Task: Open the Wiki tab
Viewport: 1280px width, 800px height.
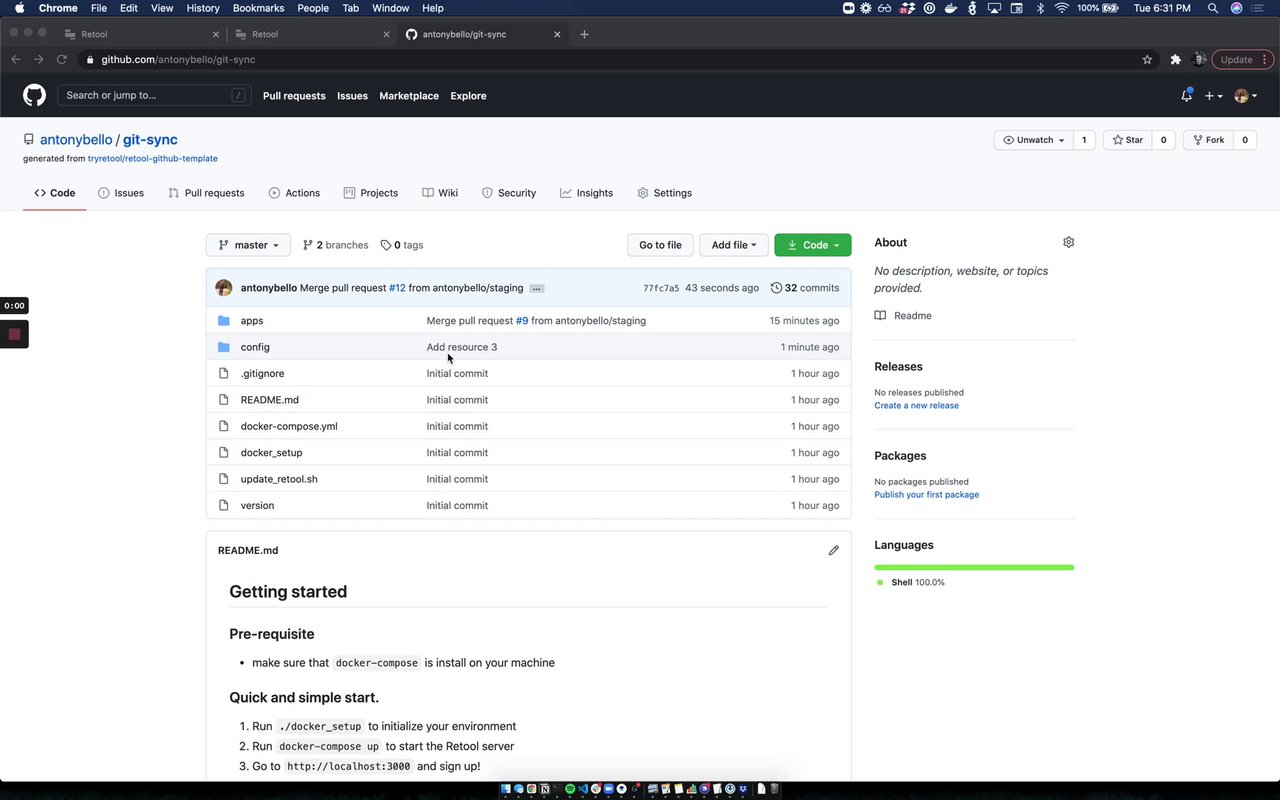Action: [440, 193]
